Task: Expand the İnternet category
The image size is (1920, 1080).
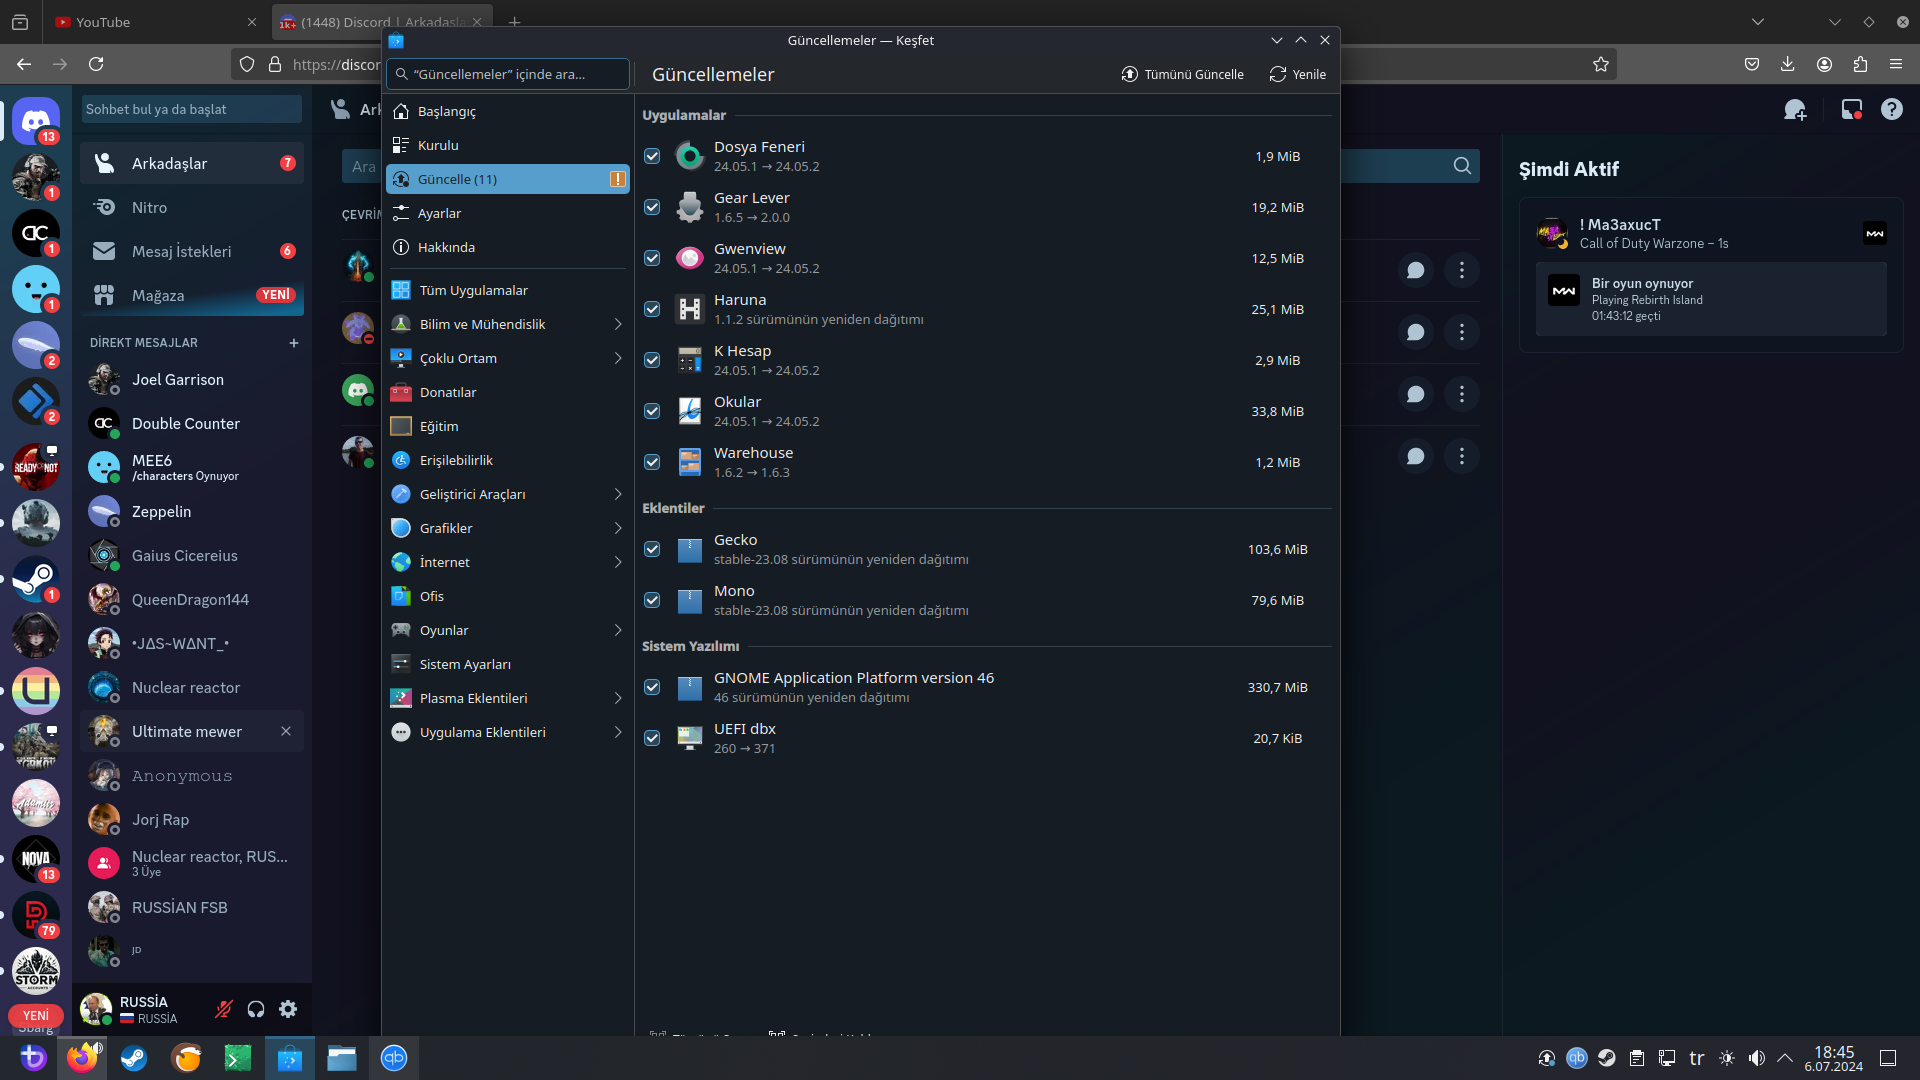Action: coord(508,563)
